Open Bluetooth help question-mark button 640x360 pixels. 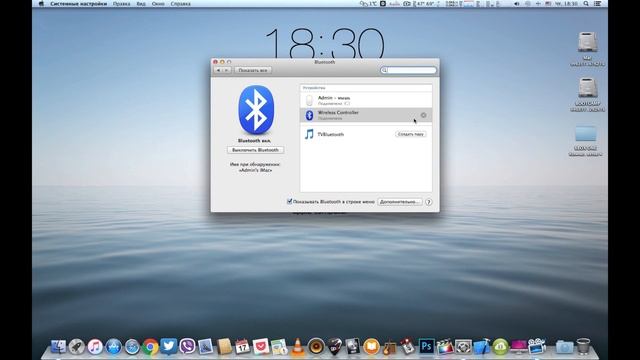(429, 202)
